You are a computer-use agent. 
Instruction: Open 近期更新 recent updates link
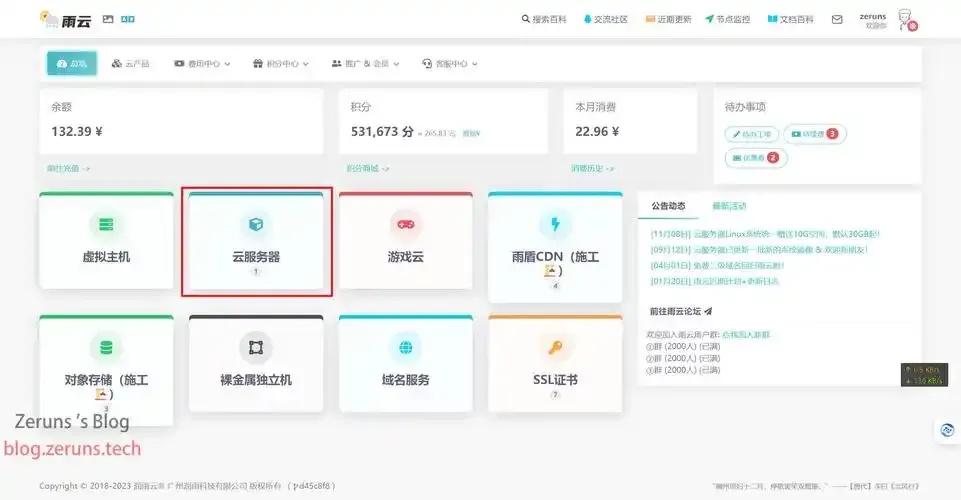point(668,20)
